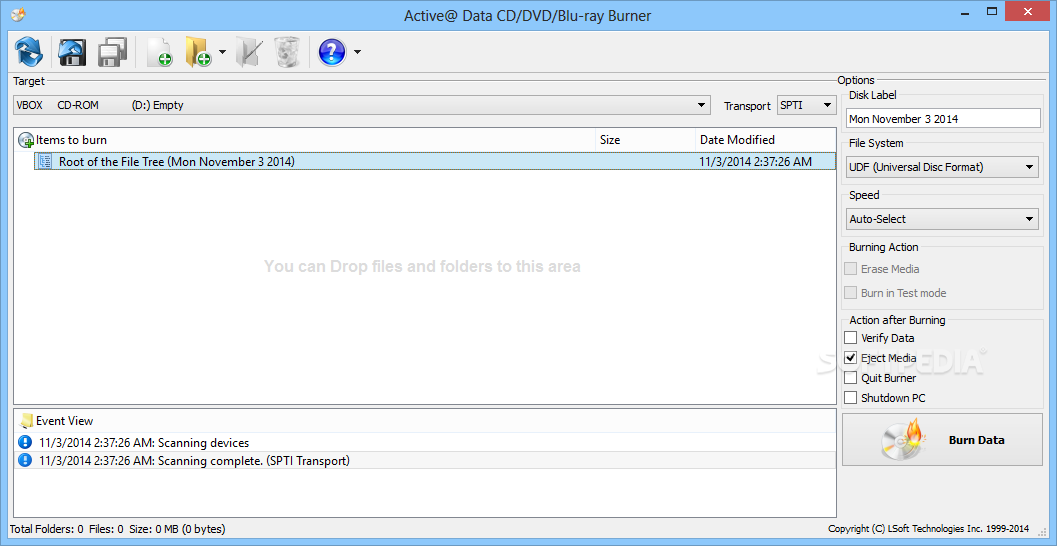The image size is (1057, 546).
Task: Open the File System UDF dropdown
Action: (942, 167)
